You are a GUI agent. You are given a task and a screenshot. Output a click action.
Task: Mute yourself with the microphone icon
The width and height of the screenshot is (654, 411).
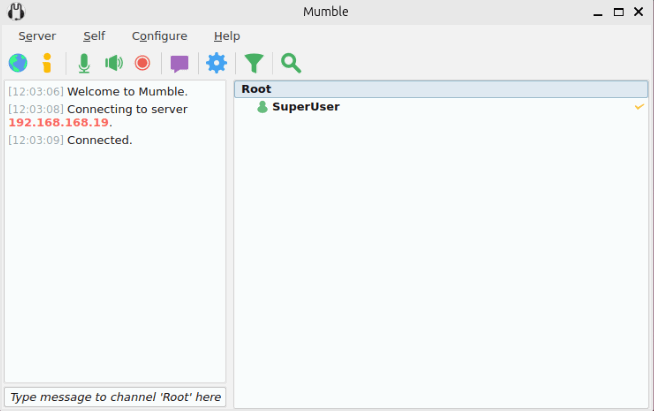click(84, 63)
